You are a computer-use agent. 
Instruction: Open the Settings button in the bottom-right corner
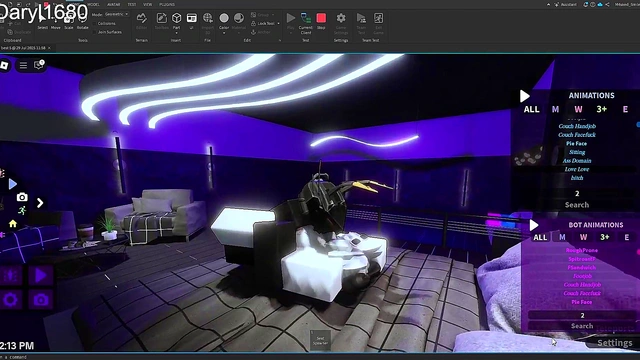615,343
